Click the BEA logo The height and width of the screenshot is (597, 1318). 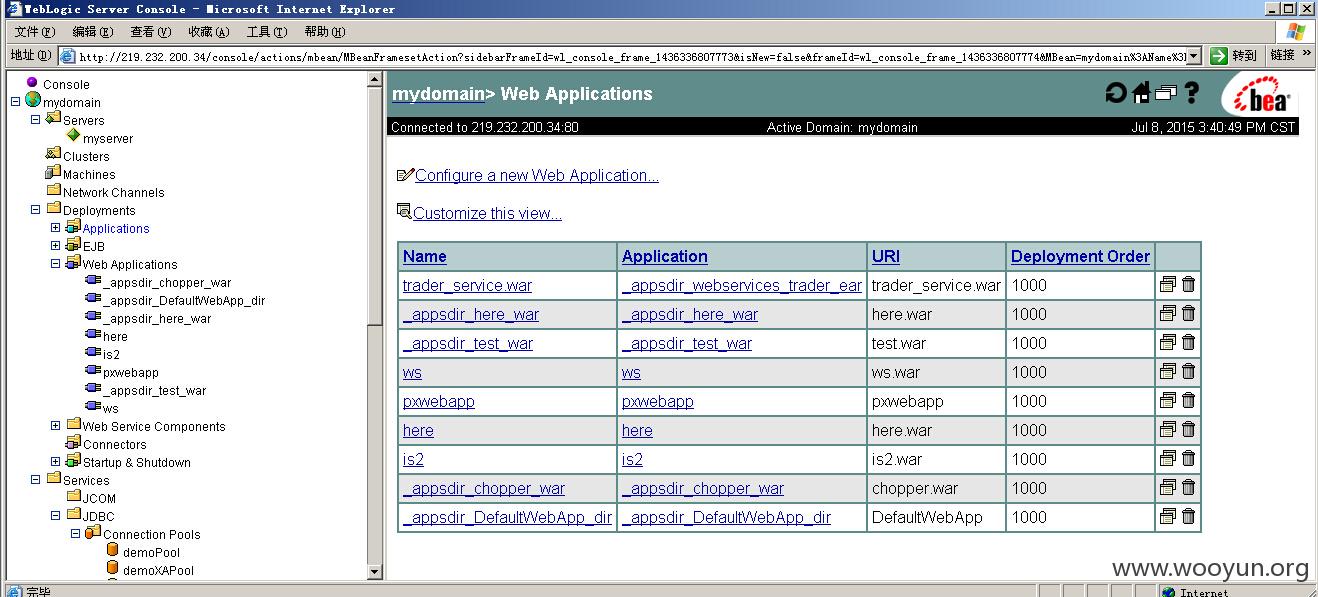click(x=1260, y=97)
